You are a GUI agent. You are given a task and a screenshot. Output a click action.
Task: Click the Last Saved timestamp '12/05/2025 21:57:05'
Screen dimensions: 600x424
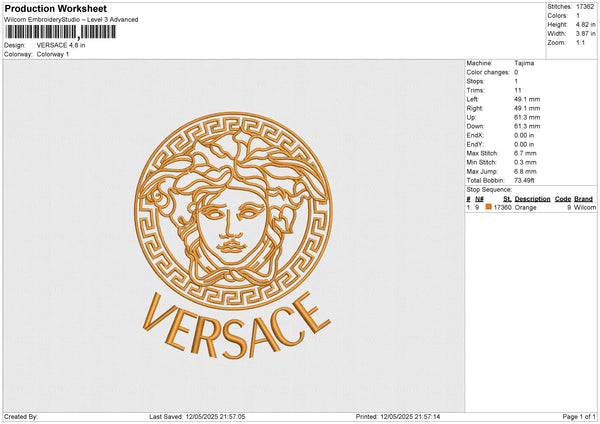pyautogui.click(x=215, y=416)
